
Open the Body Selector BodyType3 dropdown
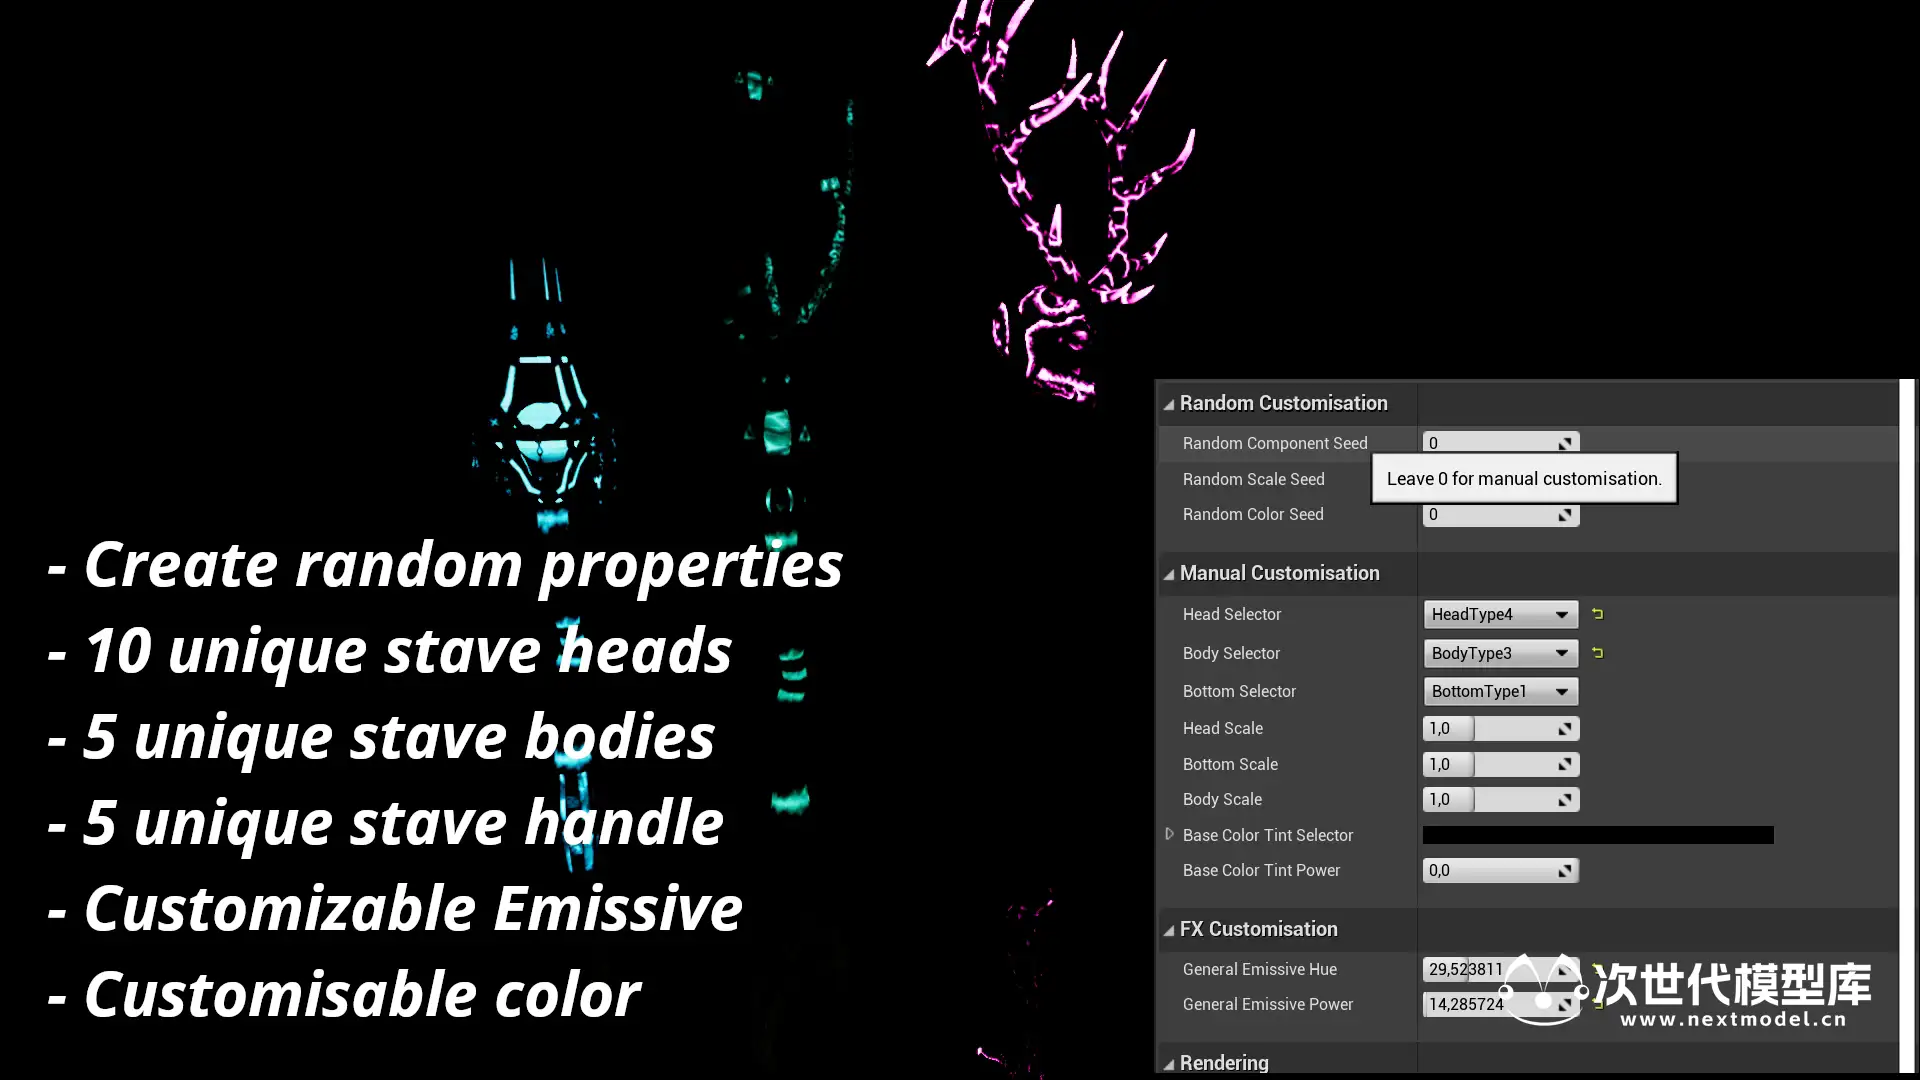[x=1500, y=653]
